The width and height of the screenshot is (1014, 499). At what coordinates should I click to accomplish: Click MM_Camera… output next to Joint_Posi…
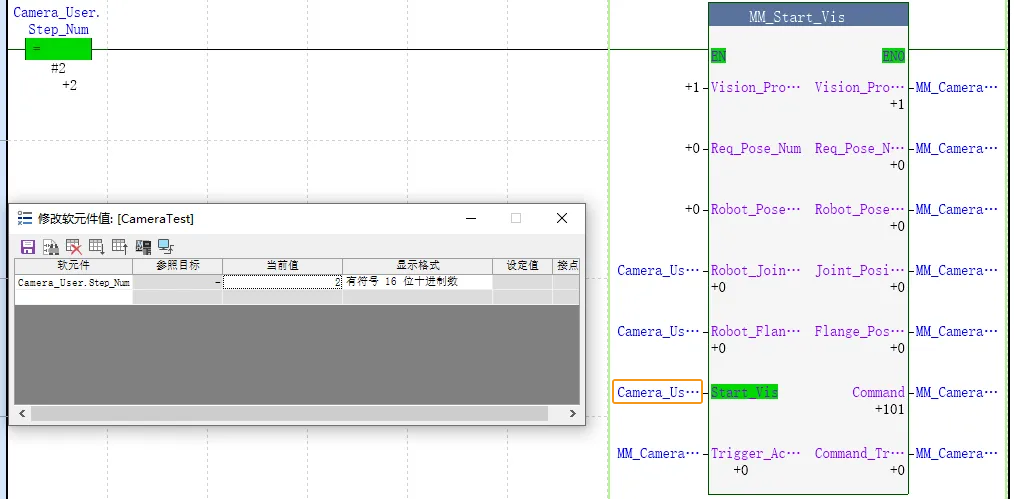pyautogui.click(x=956, y=270)
